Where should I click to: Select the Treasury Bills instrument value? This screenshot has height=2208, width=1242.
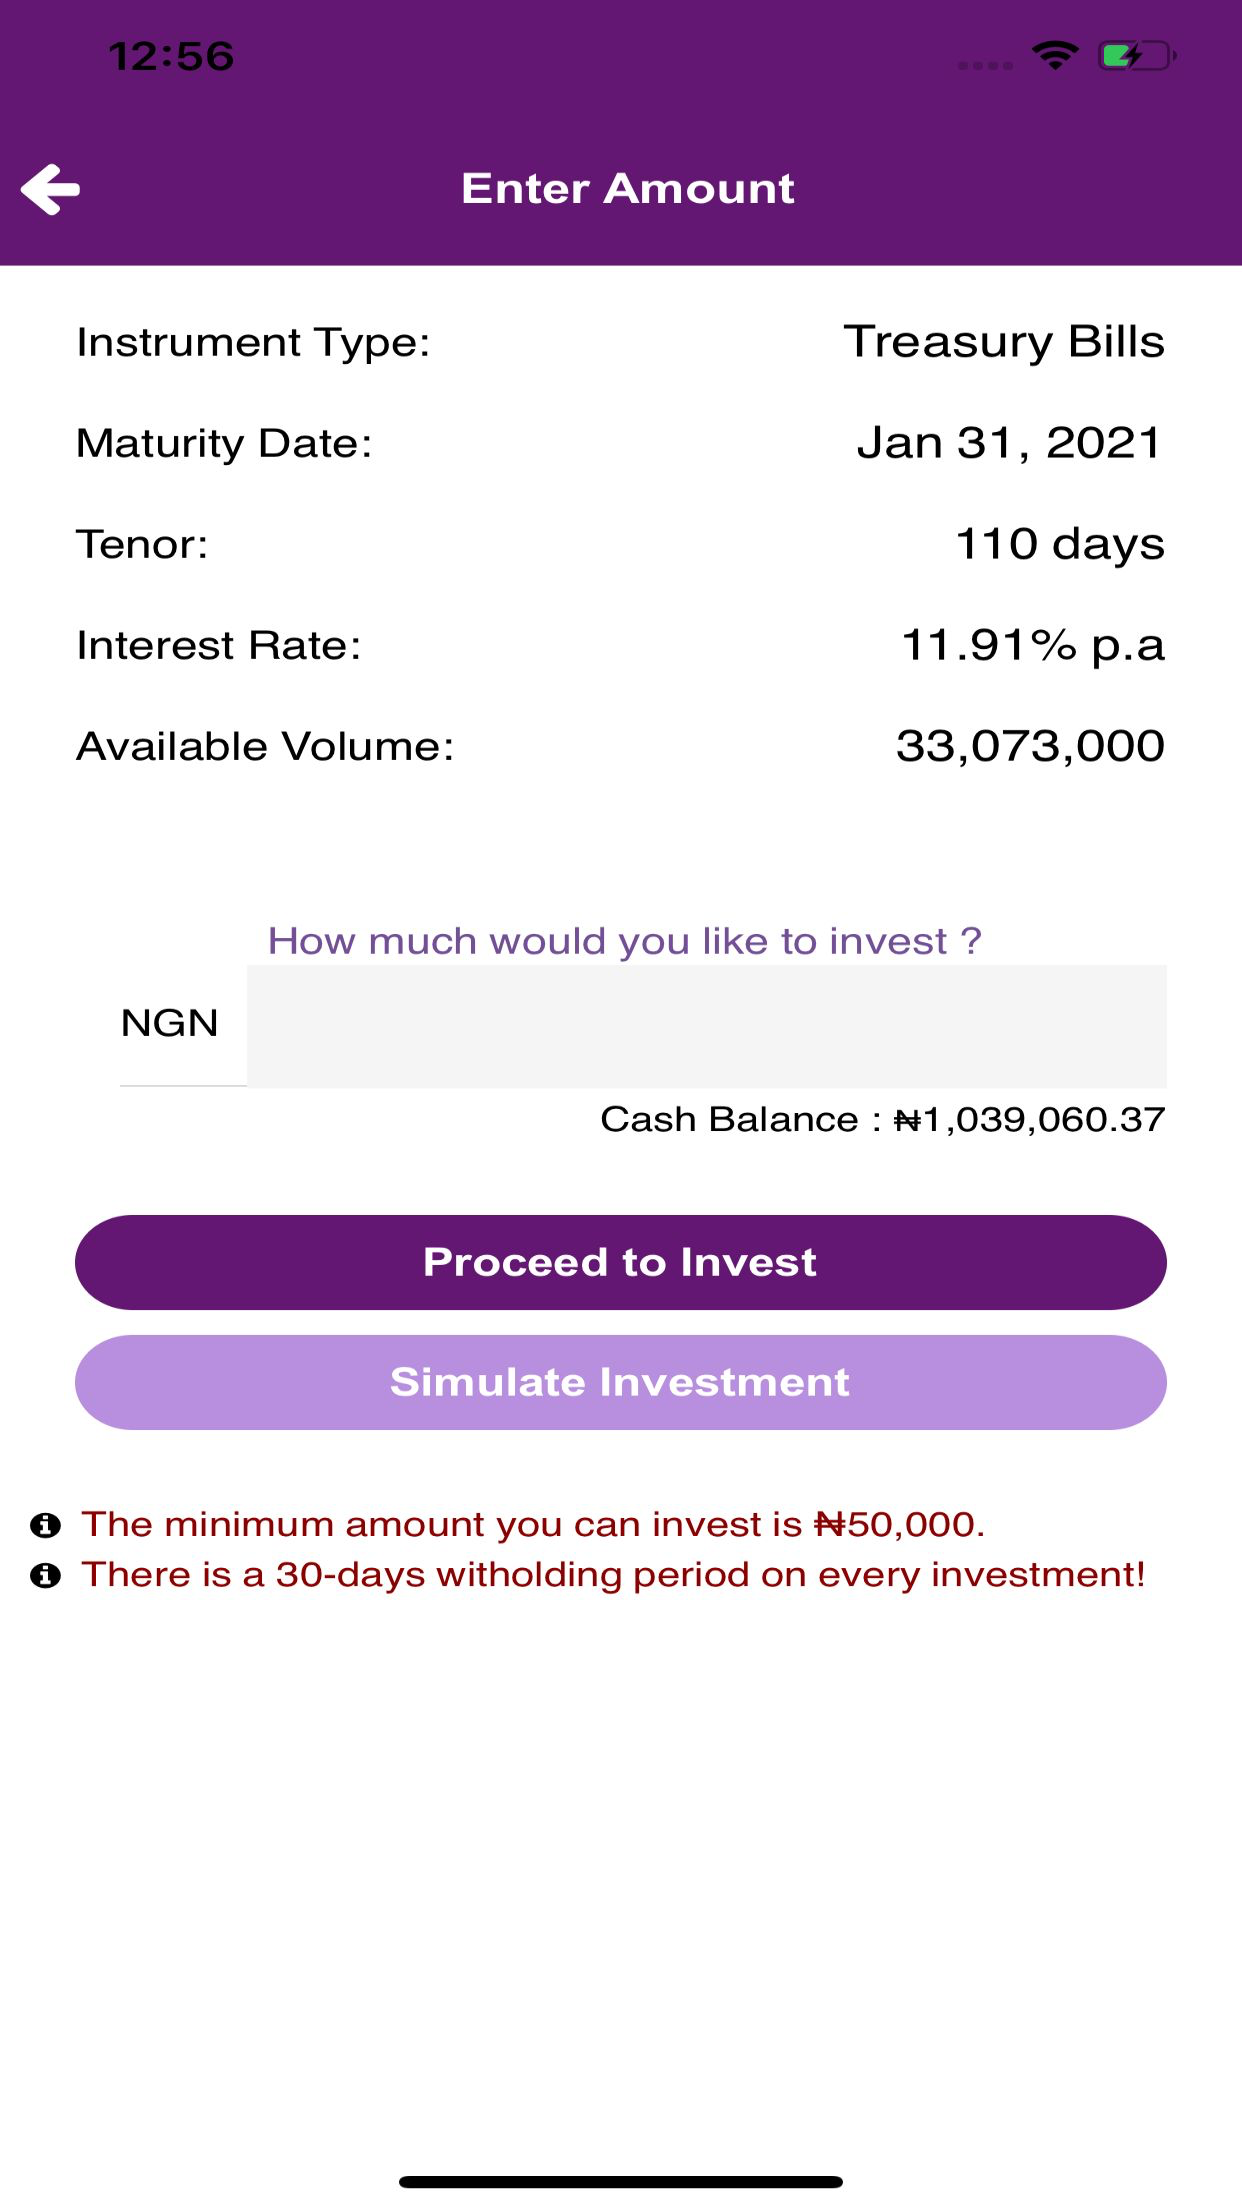pyautogui.click(x=1004, y=342)
